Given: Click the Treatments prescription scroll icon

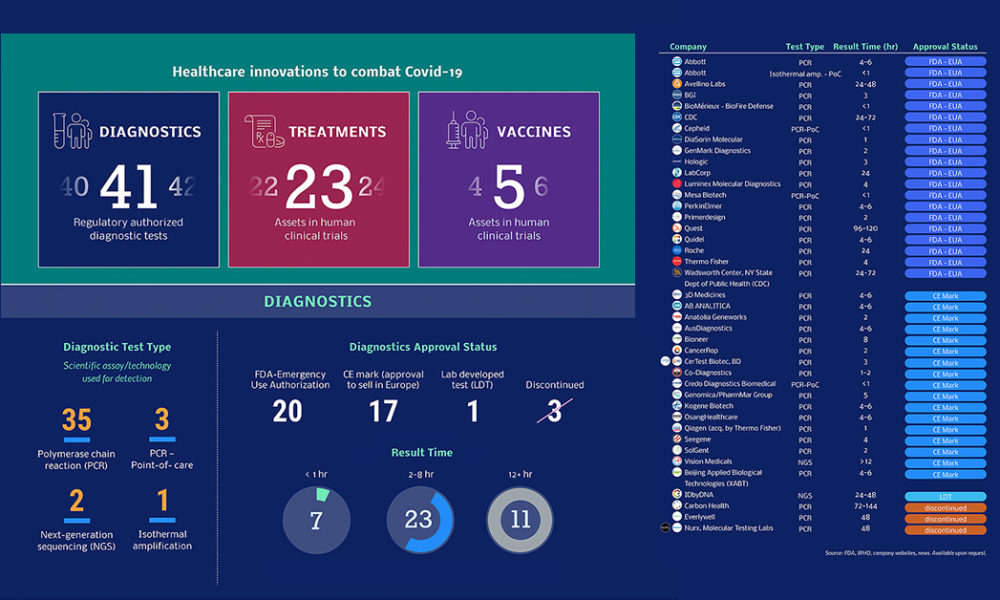Looking at the screenshot, I should [264, 131].
